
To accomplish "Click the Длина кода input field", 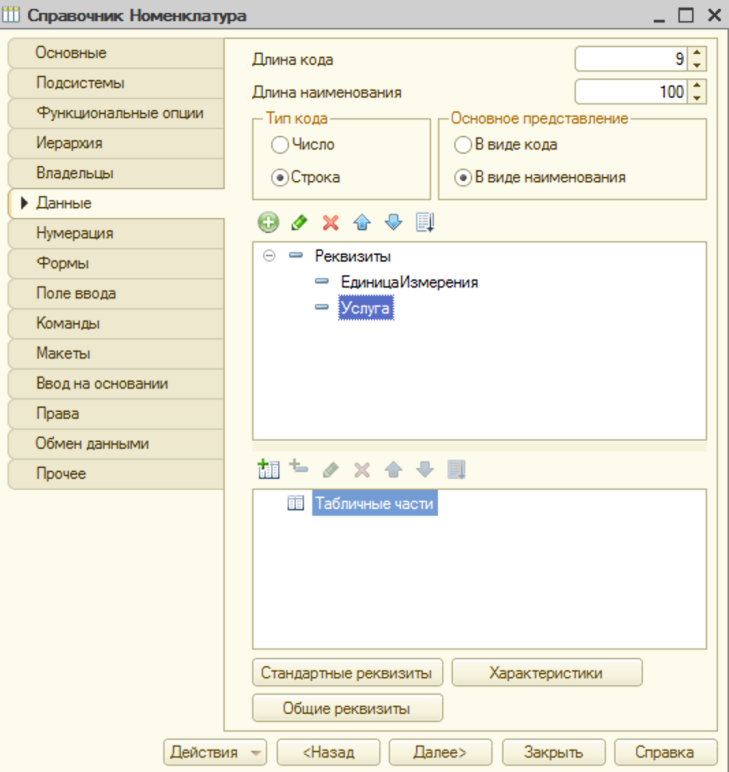I will pos(632,59).
